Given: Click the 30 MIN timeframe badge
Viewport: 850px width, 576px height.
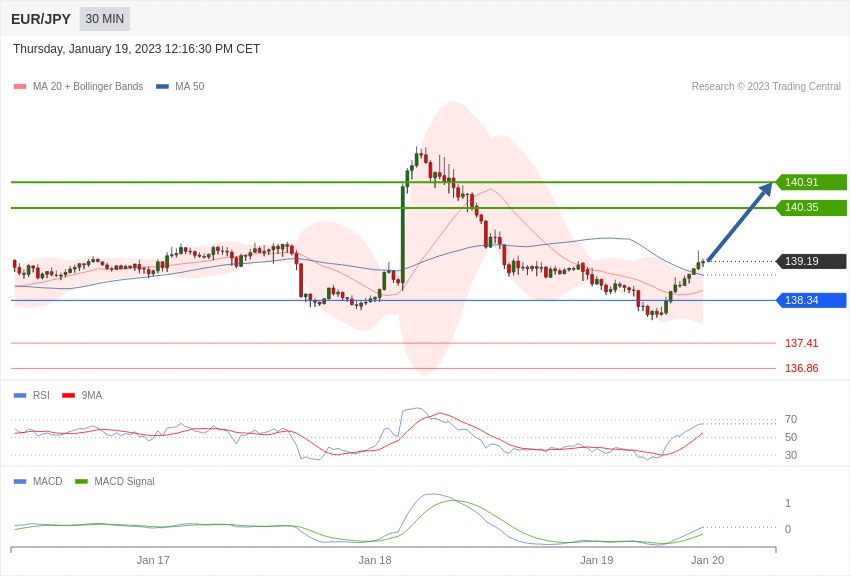Looking at the screenshot, I should (105, 19).
